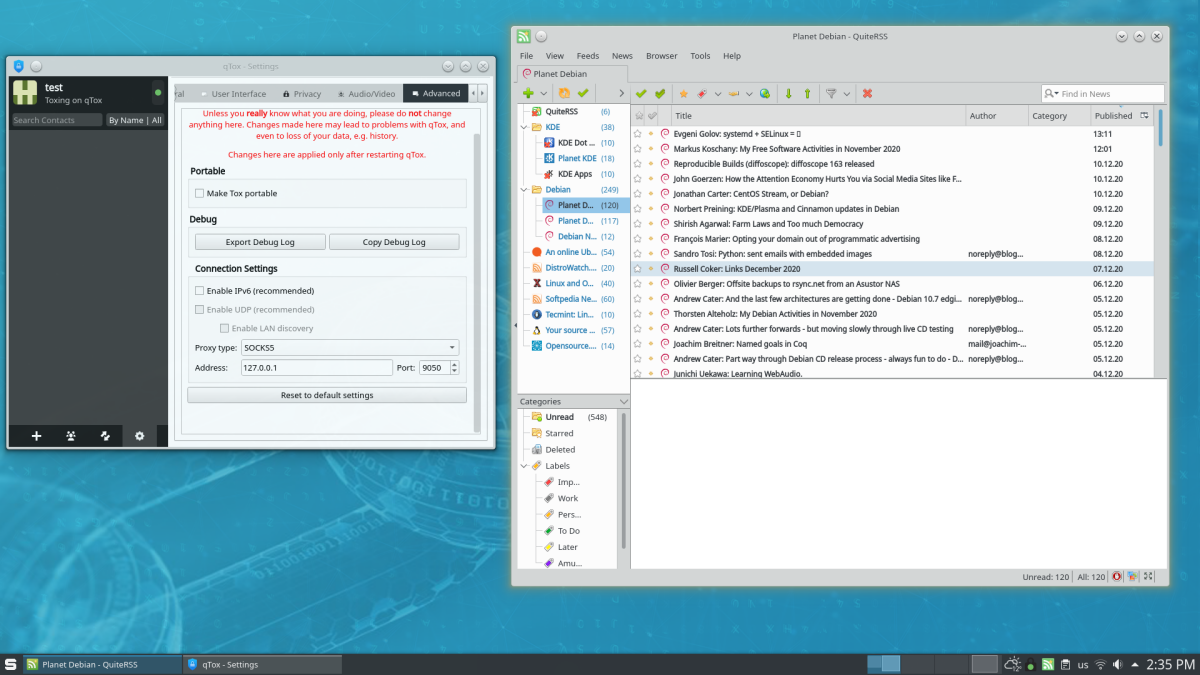Click the star icon in news toolbar

(684, 94)
